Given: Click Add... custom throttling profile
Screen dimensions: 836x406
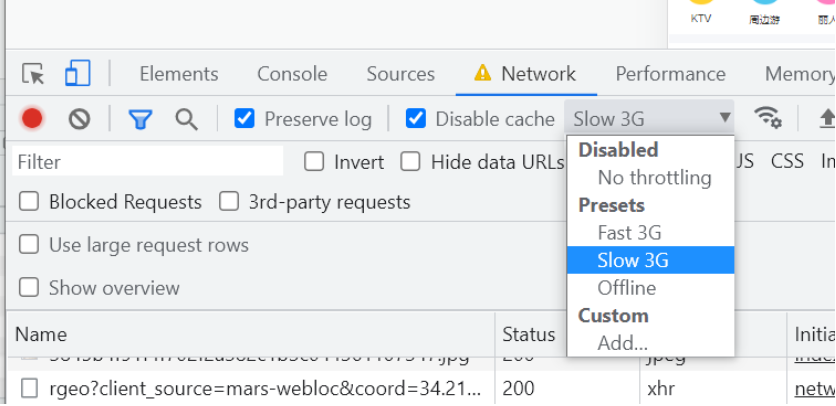Looking at the screenshot, I should pos(622,343).
